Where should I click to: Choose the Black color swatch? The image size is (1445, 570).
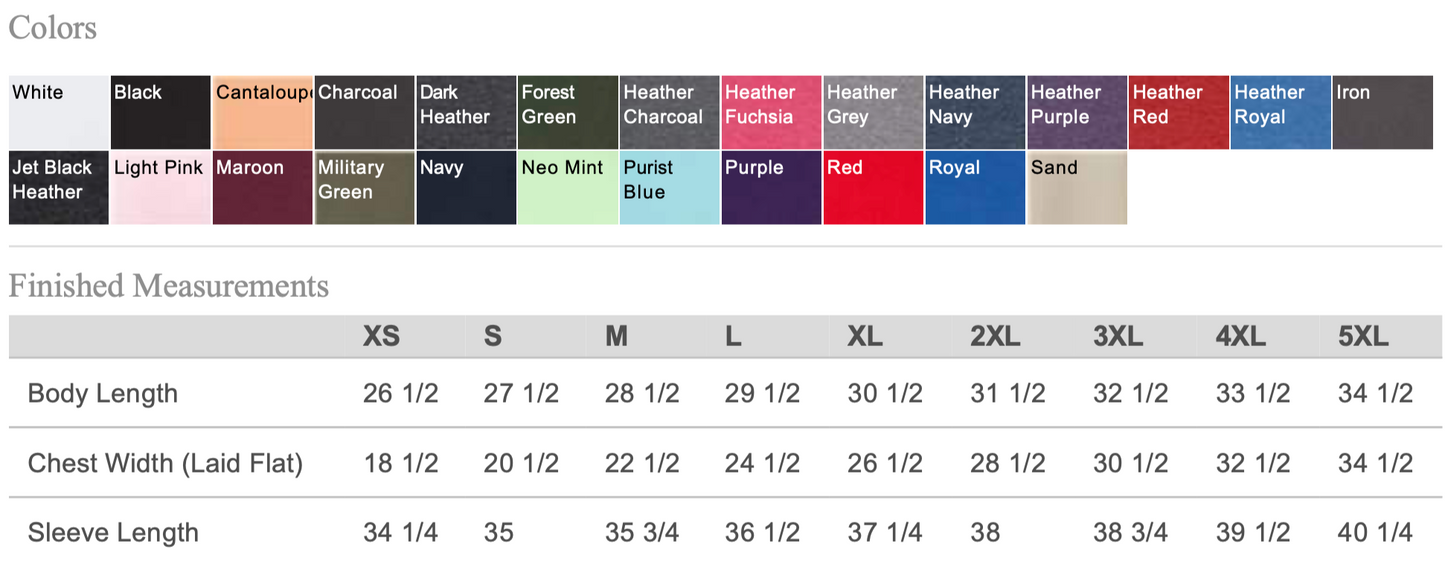(x=161, y=113)
